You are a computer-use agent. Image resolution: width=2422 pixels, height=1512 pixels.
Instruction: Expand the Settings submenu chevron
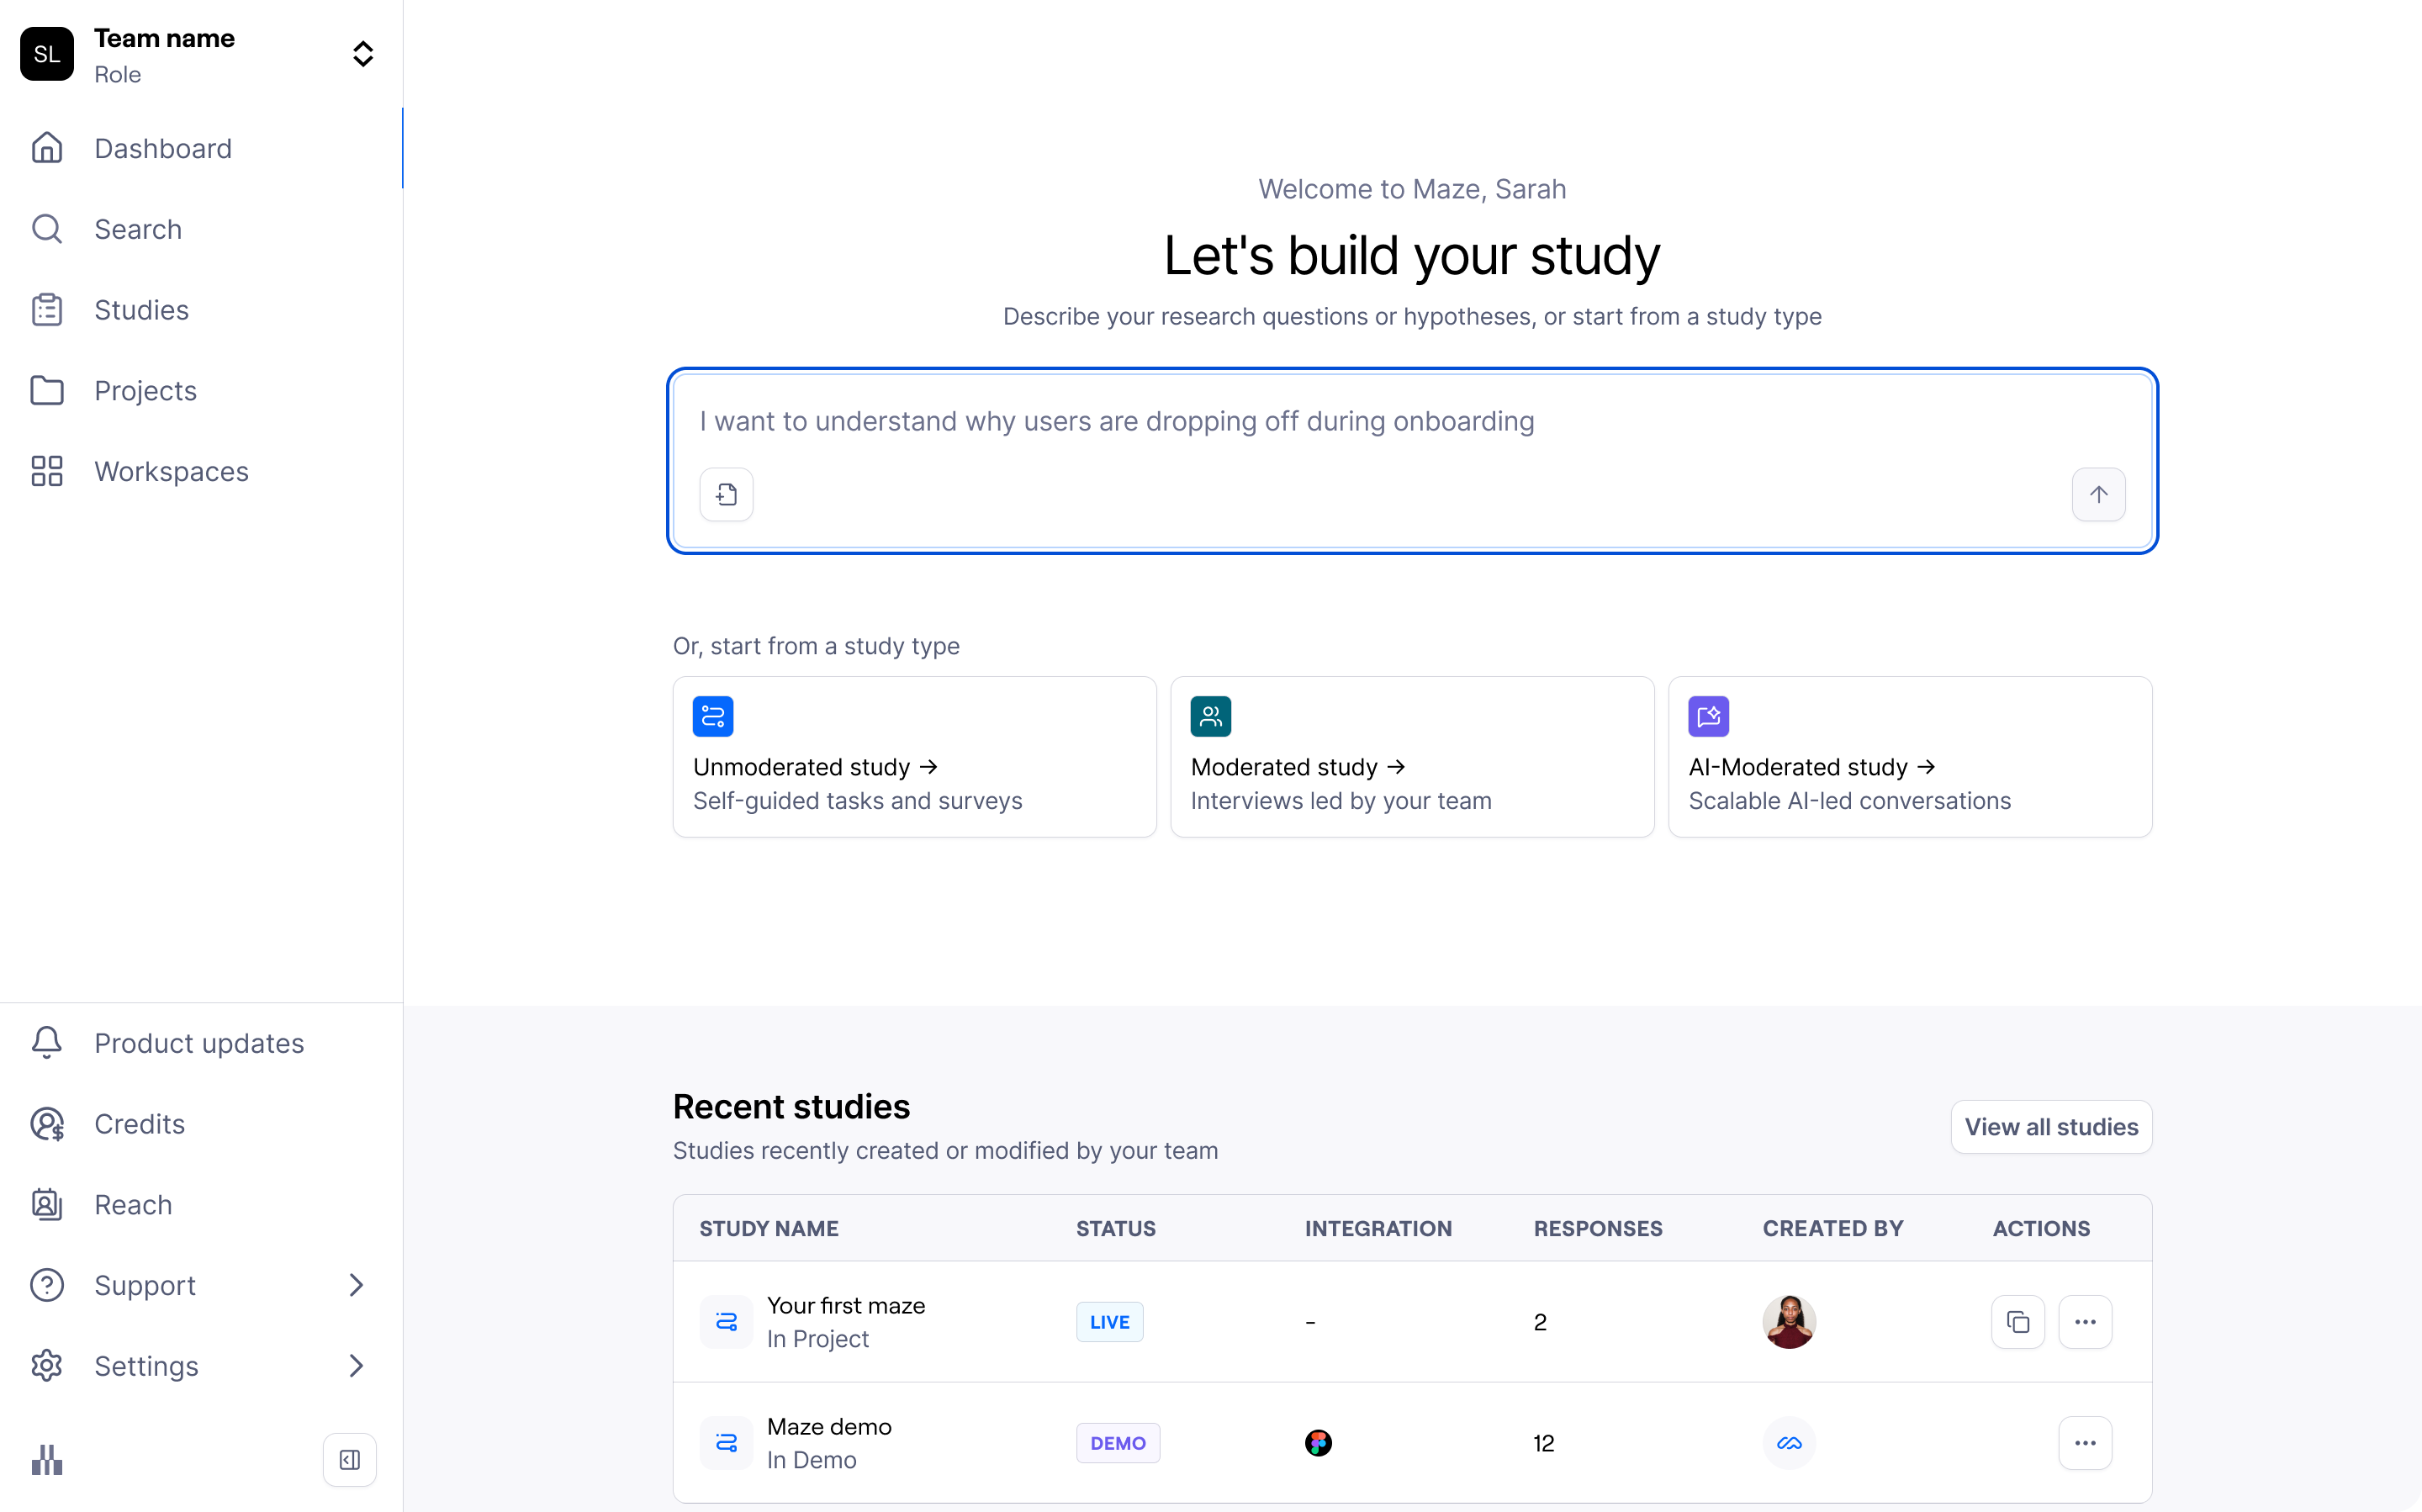point(356,1366)
